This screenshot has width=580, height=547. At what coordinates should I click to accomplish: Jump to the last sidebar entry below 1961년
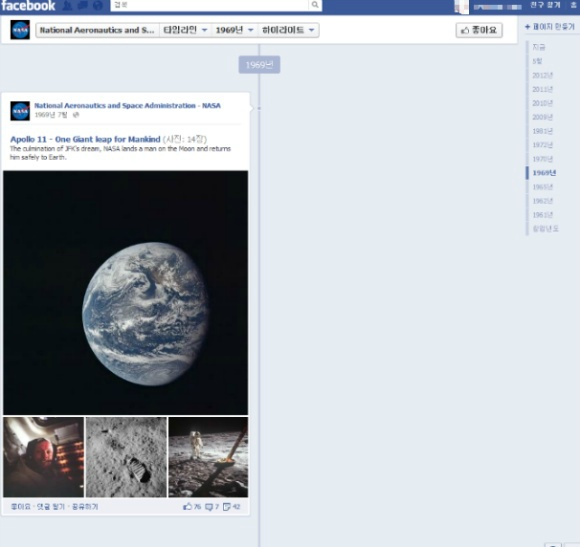pos(545,229)
